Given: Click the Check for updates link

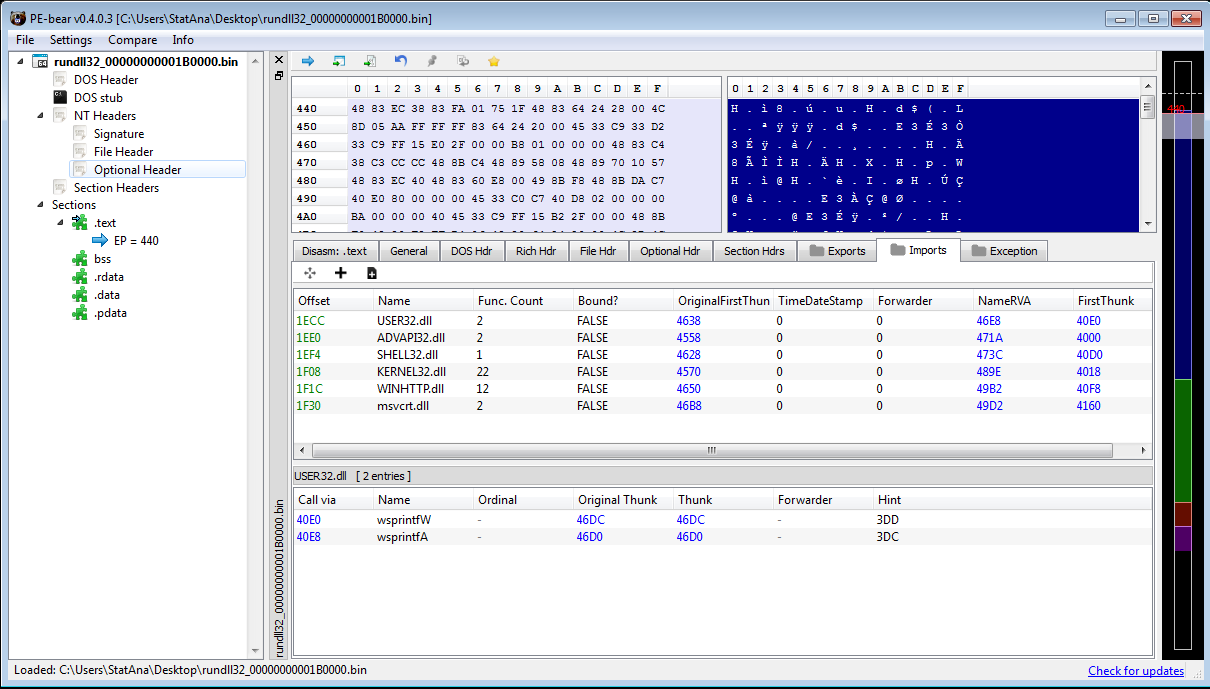Looking at the screenshot, I should (1135, 671).
